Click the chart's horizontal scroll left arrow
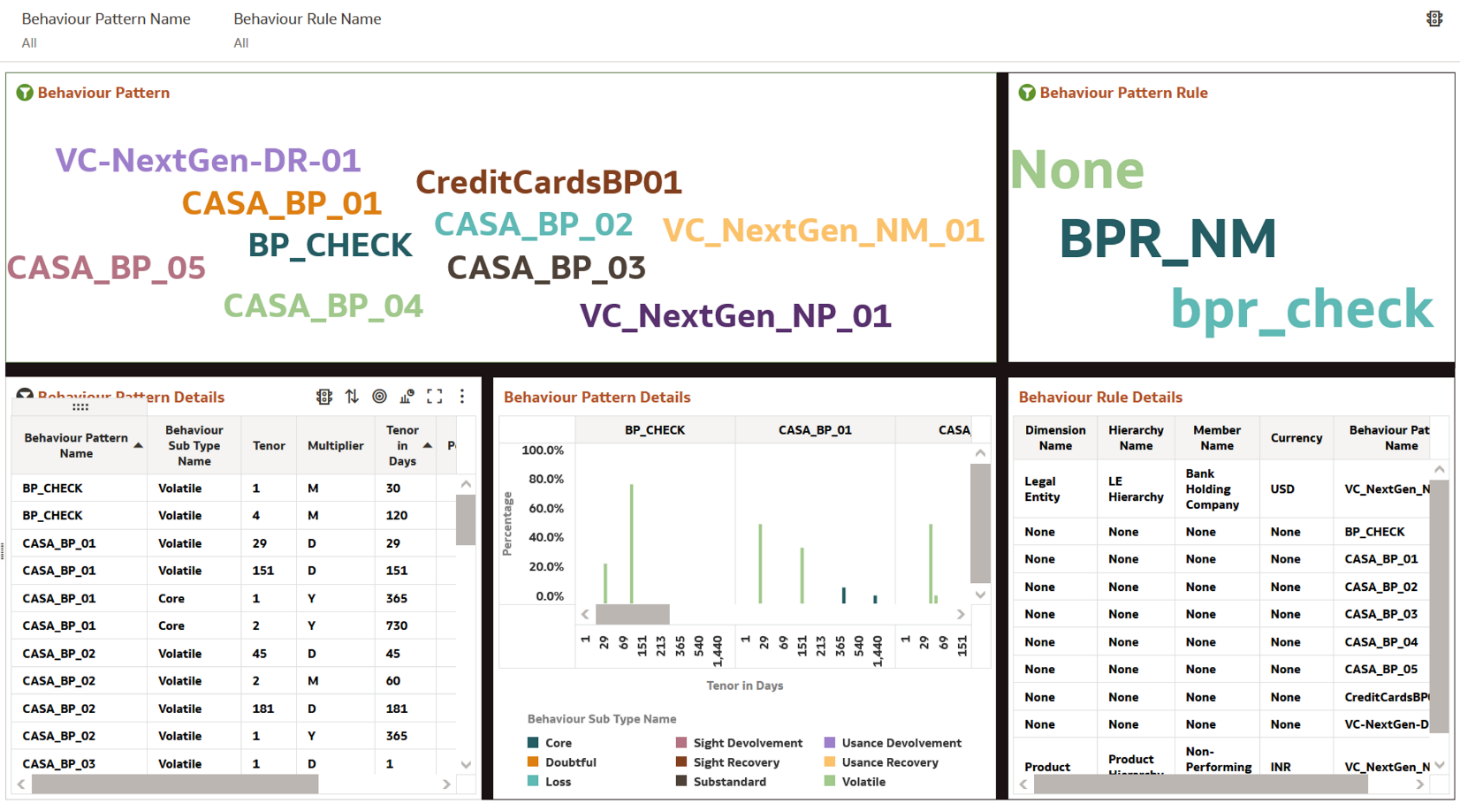The height and width of the screenshot is (803, 1460). point(586,614)
